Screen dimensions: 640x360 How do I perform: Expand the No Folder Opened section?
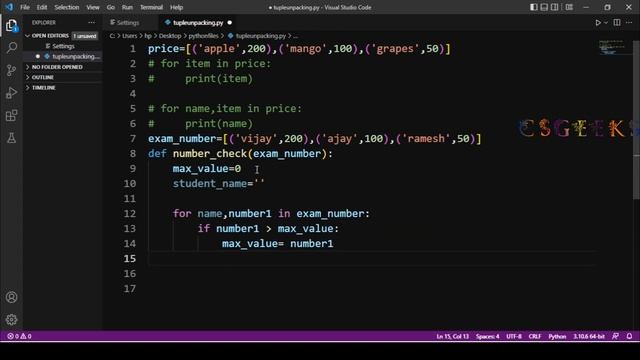coord(62,67)
